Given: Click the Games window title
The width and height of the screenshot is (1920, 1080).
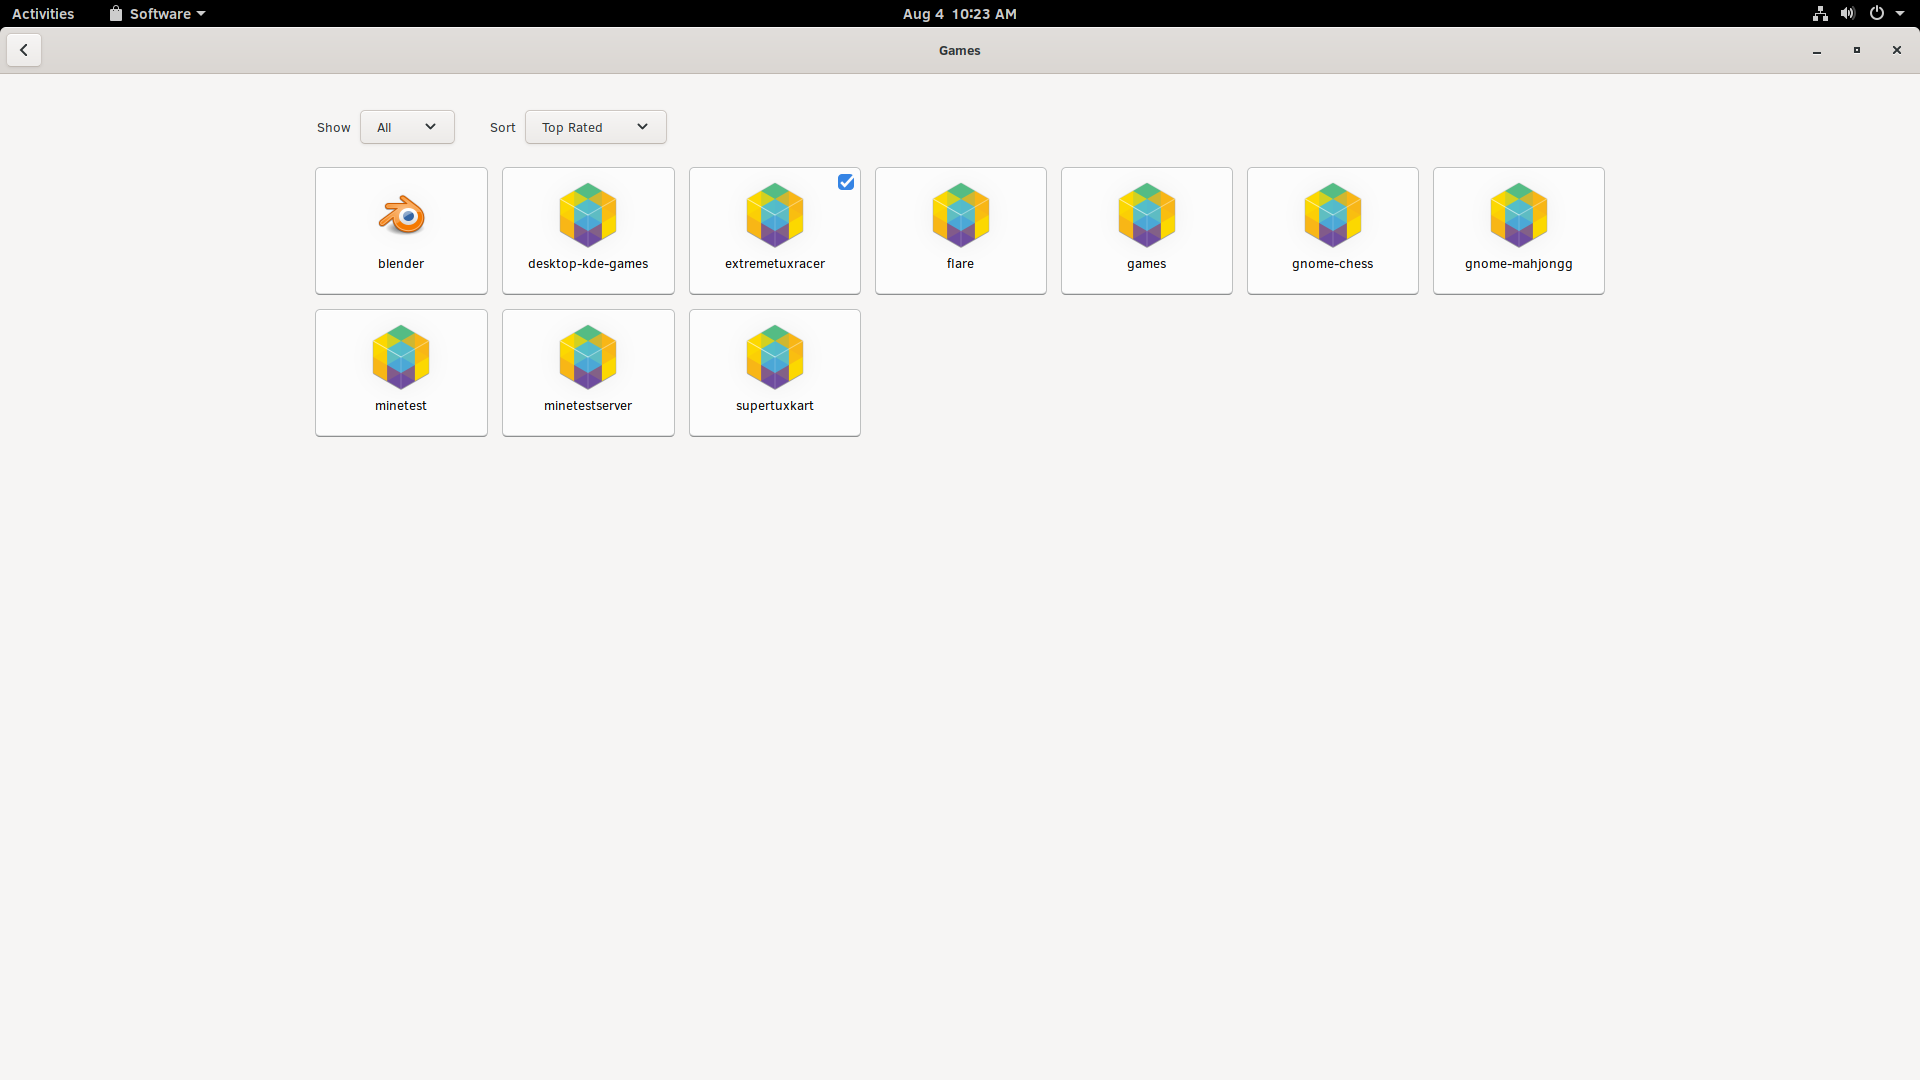Looking at the screenshot, I should point(960,50).
